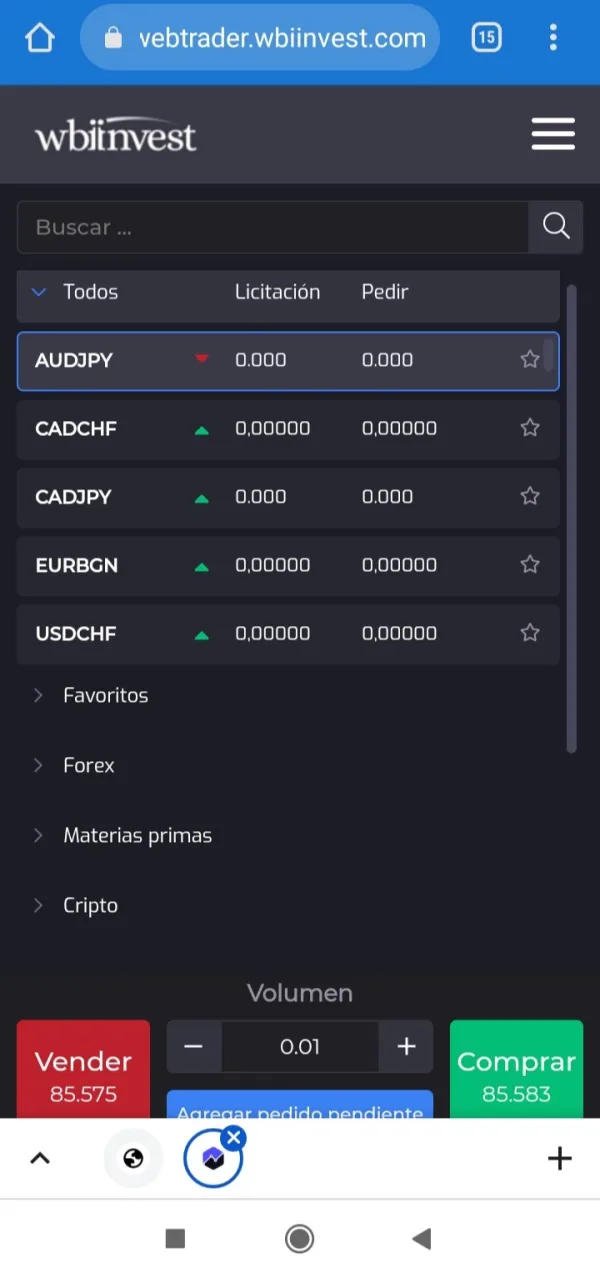600x1278 pixels.
Task: Close the pinned tab bubble
Action: pyautogui.click(x=233, y=1137)
